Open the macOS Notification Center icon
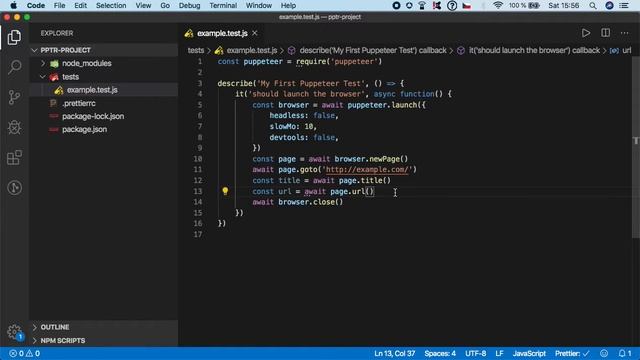 click(624, 5)
